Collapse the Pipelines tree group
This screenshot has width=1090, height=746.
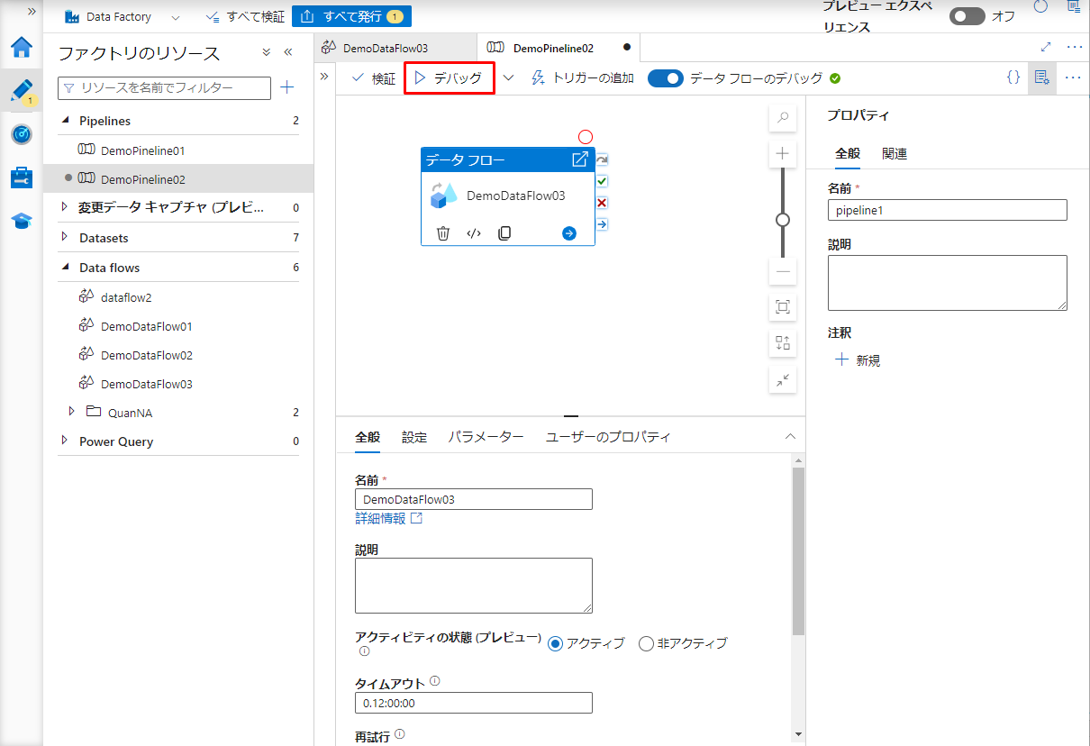coord(65,120)
